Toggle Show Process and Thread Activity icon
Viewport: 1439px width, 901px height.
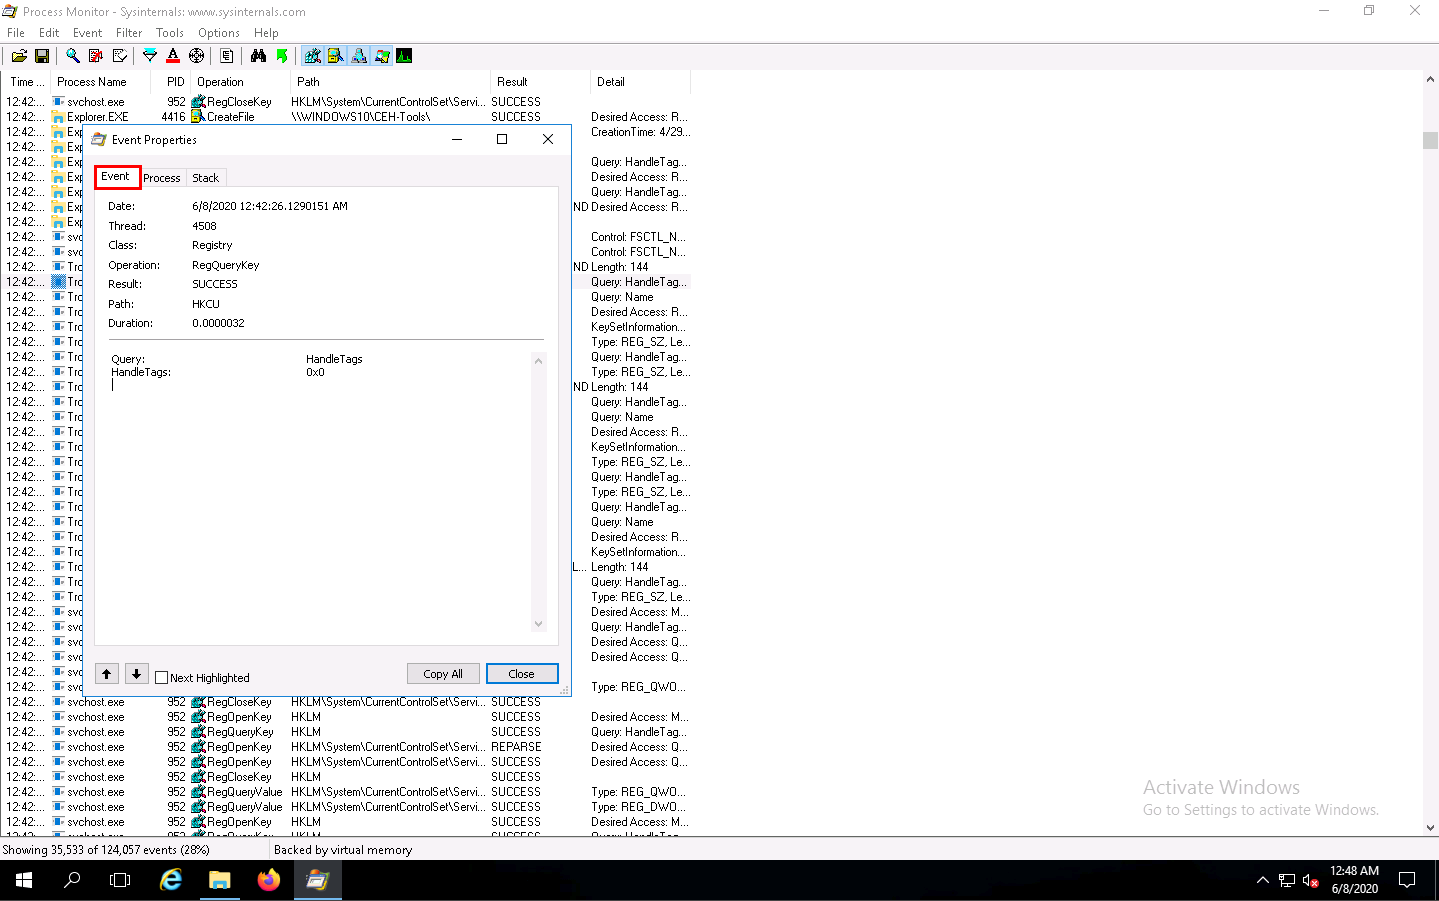(x=382, y=56)
